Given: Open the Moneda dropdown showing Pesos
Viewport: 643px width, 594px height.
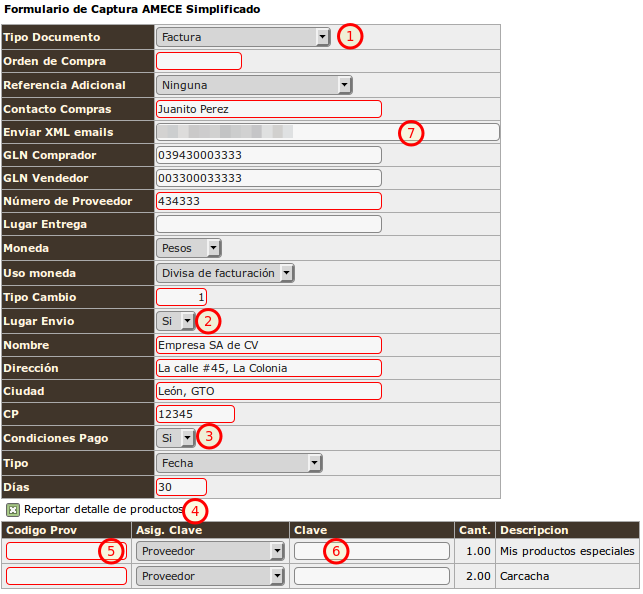Looking at the screenshot, I should (189, 248).
